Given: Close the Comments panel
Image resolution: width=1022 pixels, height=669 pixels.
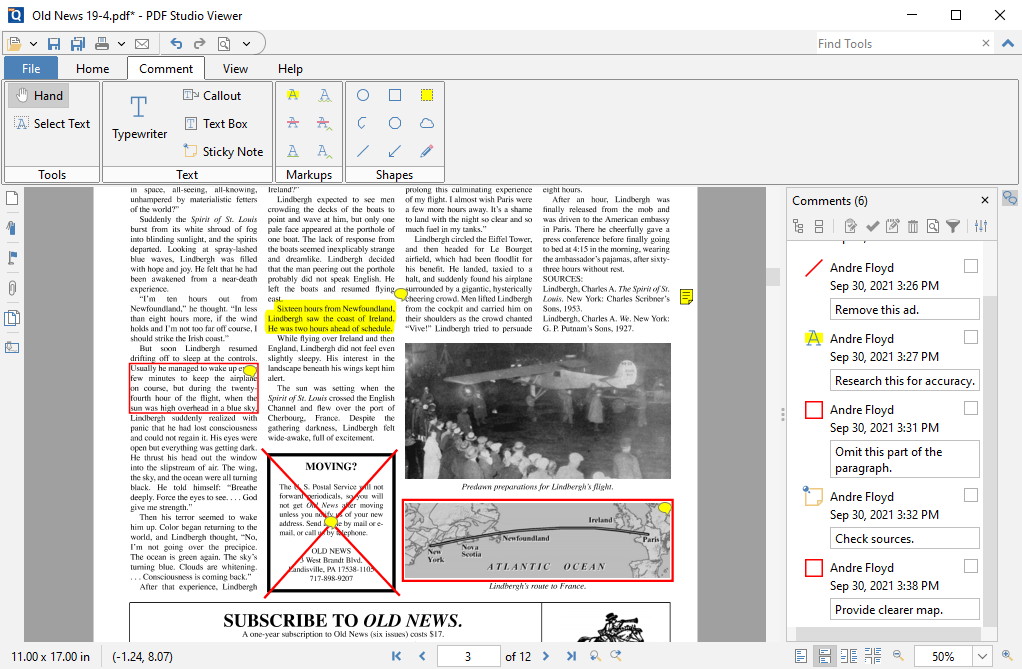Looking at the screenshot, I should pyautogui.click(x=985, y=200).
